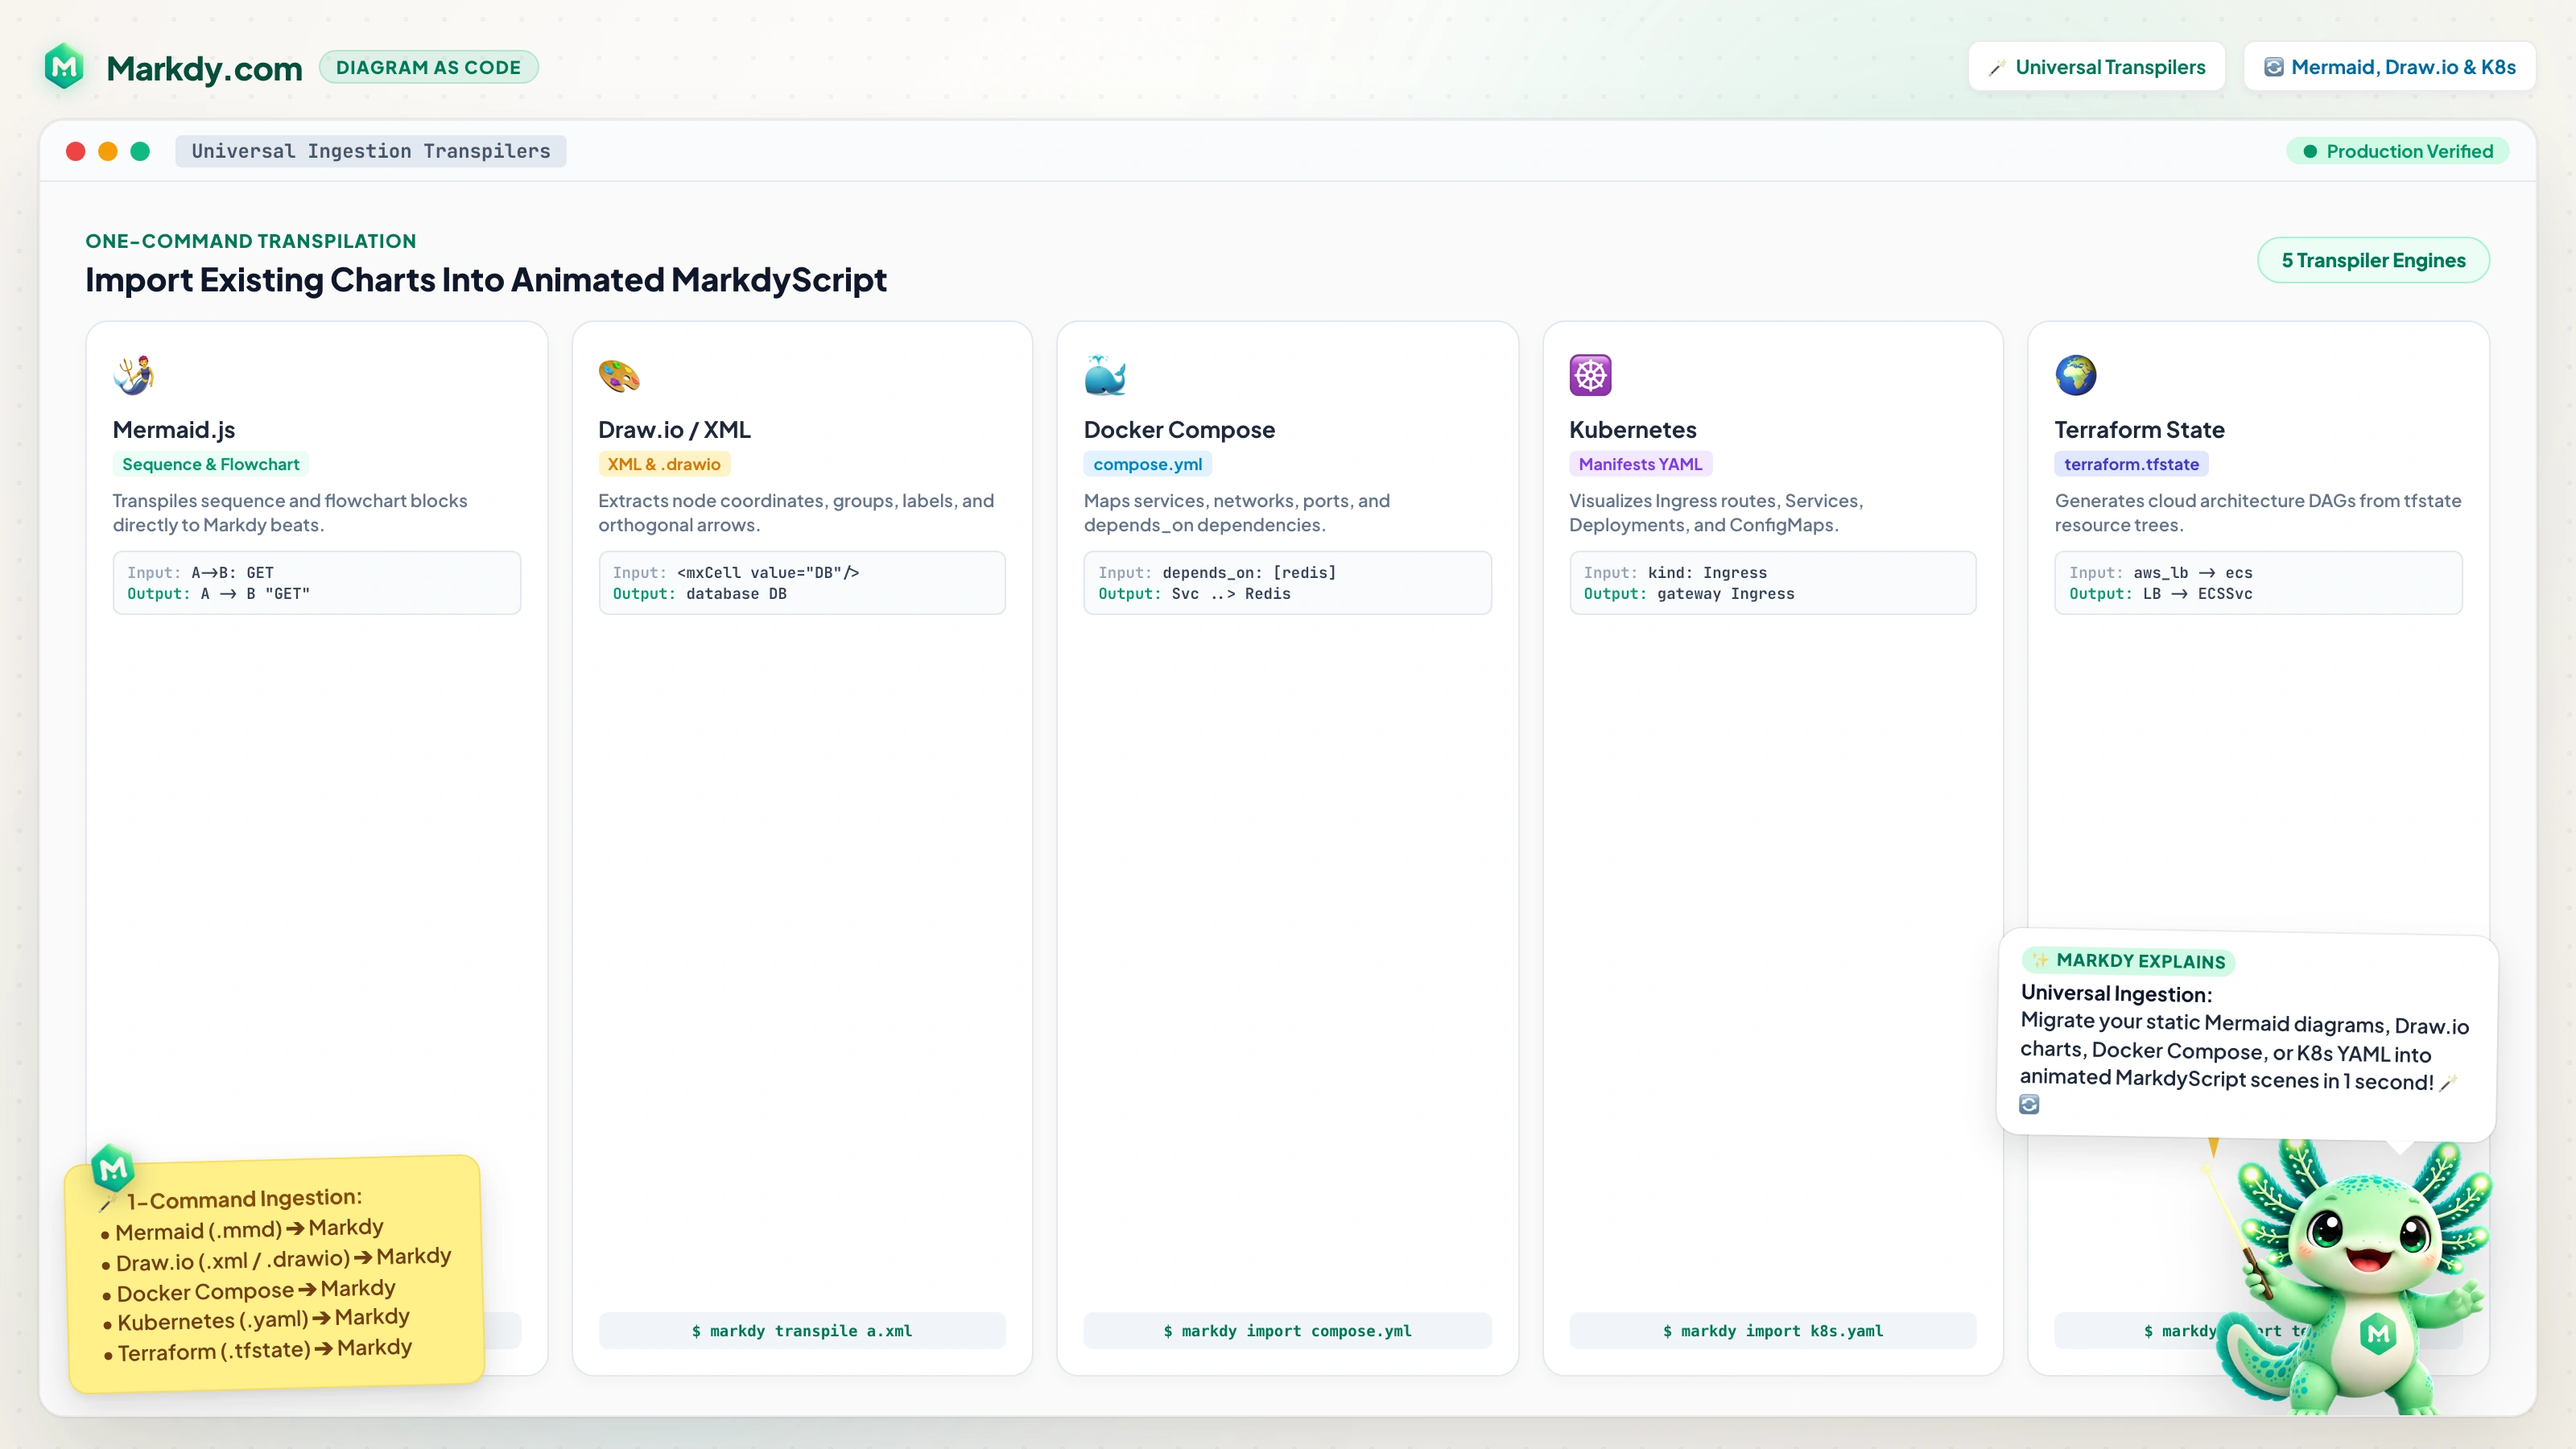Image resolution: width=2576 pixels, height=1449 pixels.
Task: Click the Terraform State card title
Action: pyautogui.click(x=2139, y=429)
